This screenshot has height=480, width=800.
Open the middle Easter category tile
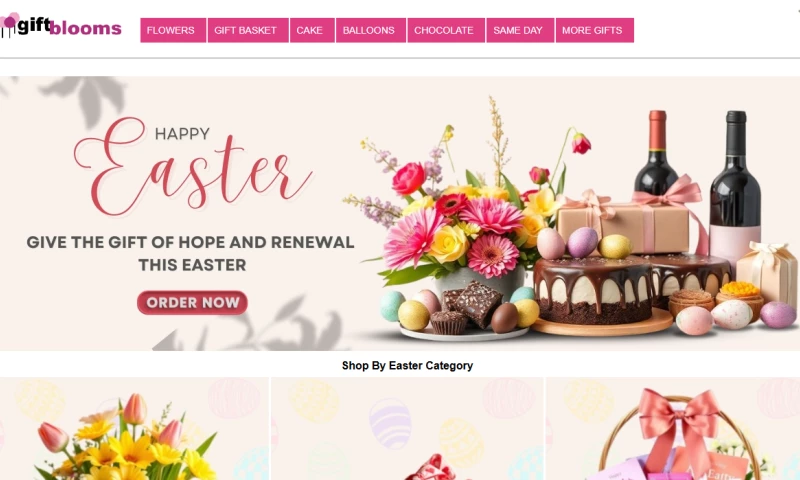click(x=407, y=428)
